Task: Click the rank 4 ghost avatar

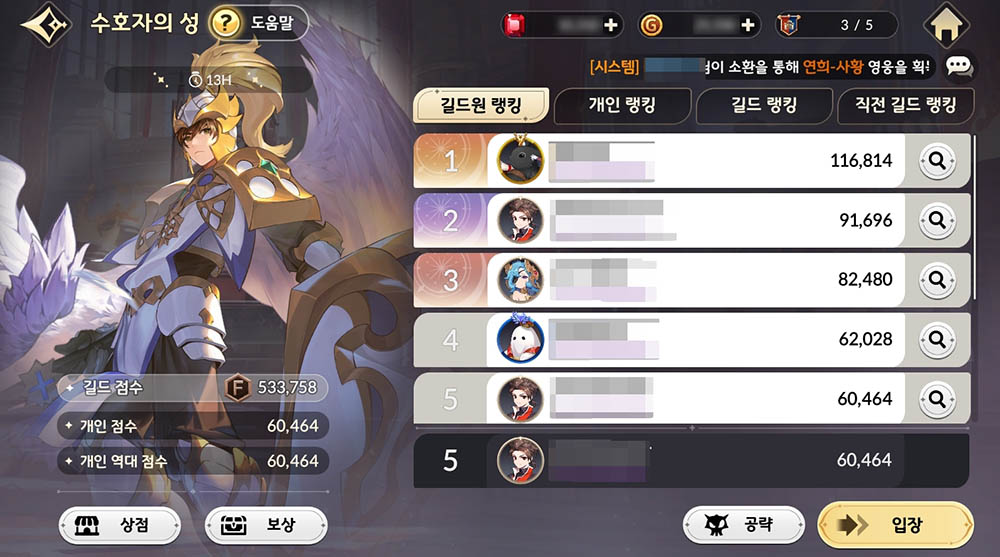Action: pyautogui.click(x=520, y=339)
